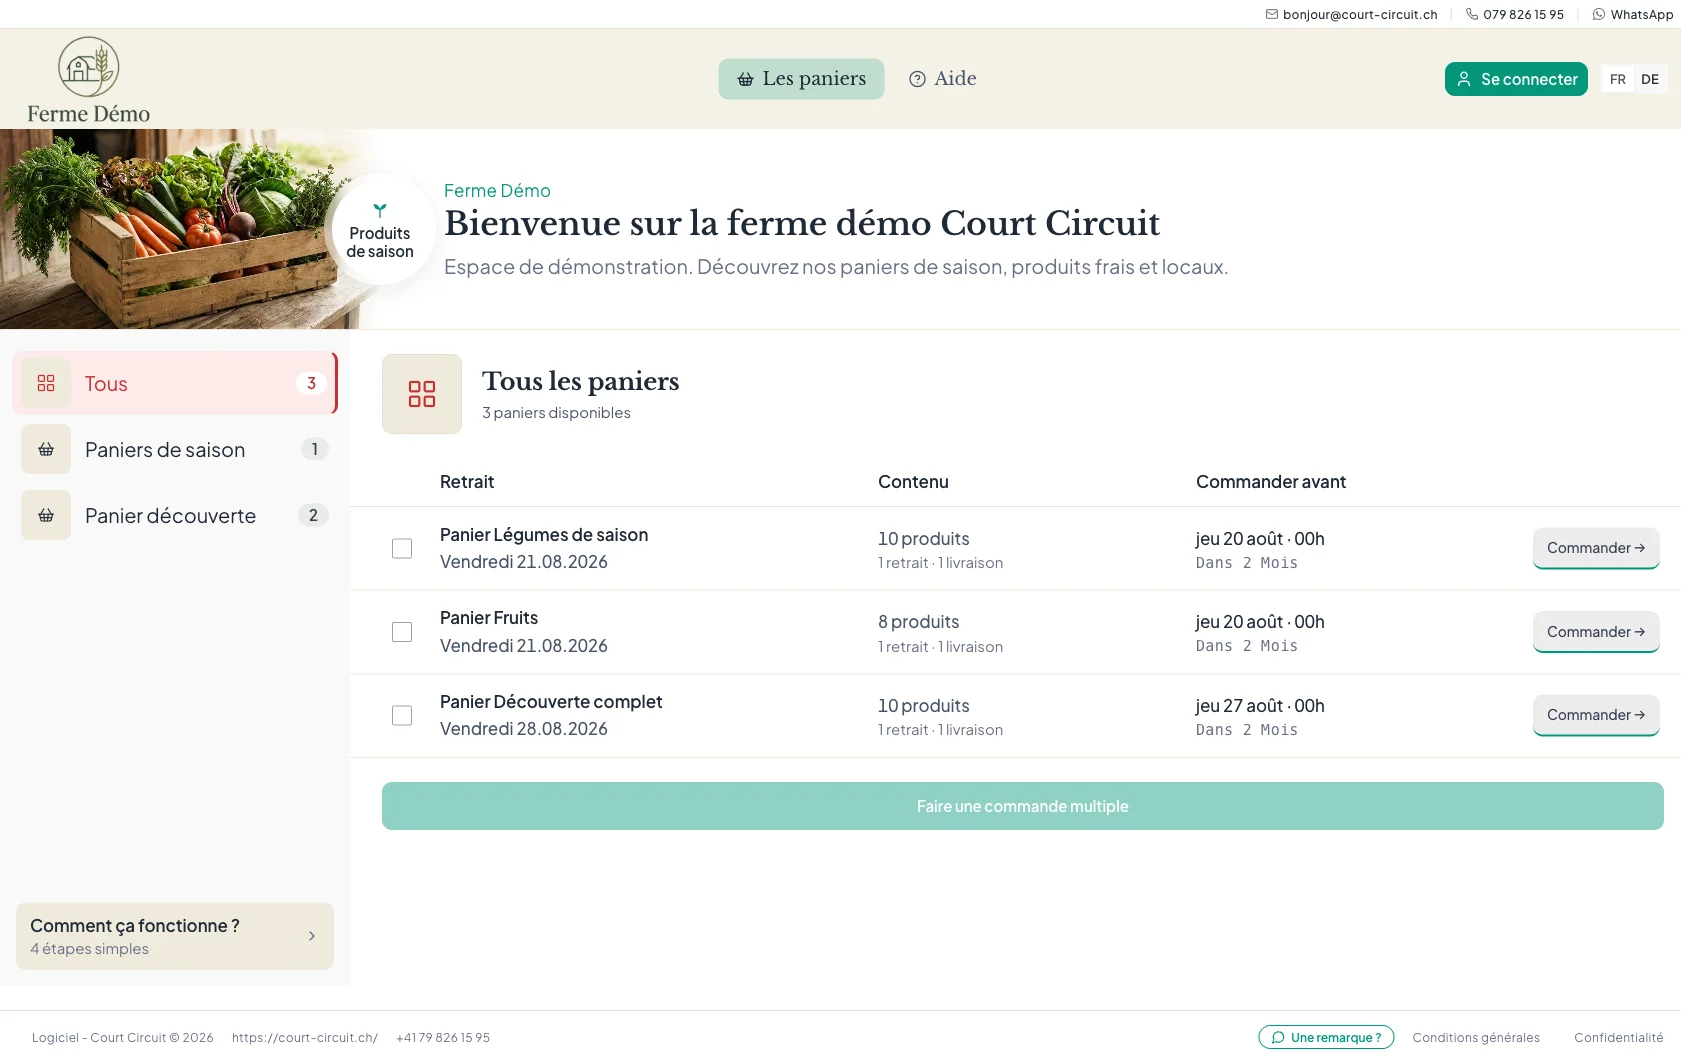Open the https://court-circuit.ch/ footer link
The width and height of the screenshot is (1681, 1063).
tap(305, 1038)
